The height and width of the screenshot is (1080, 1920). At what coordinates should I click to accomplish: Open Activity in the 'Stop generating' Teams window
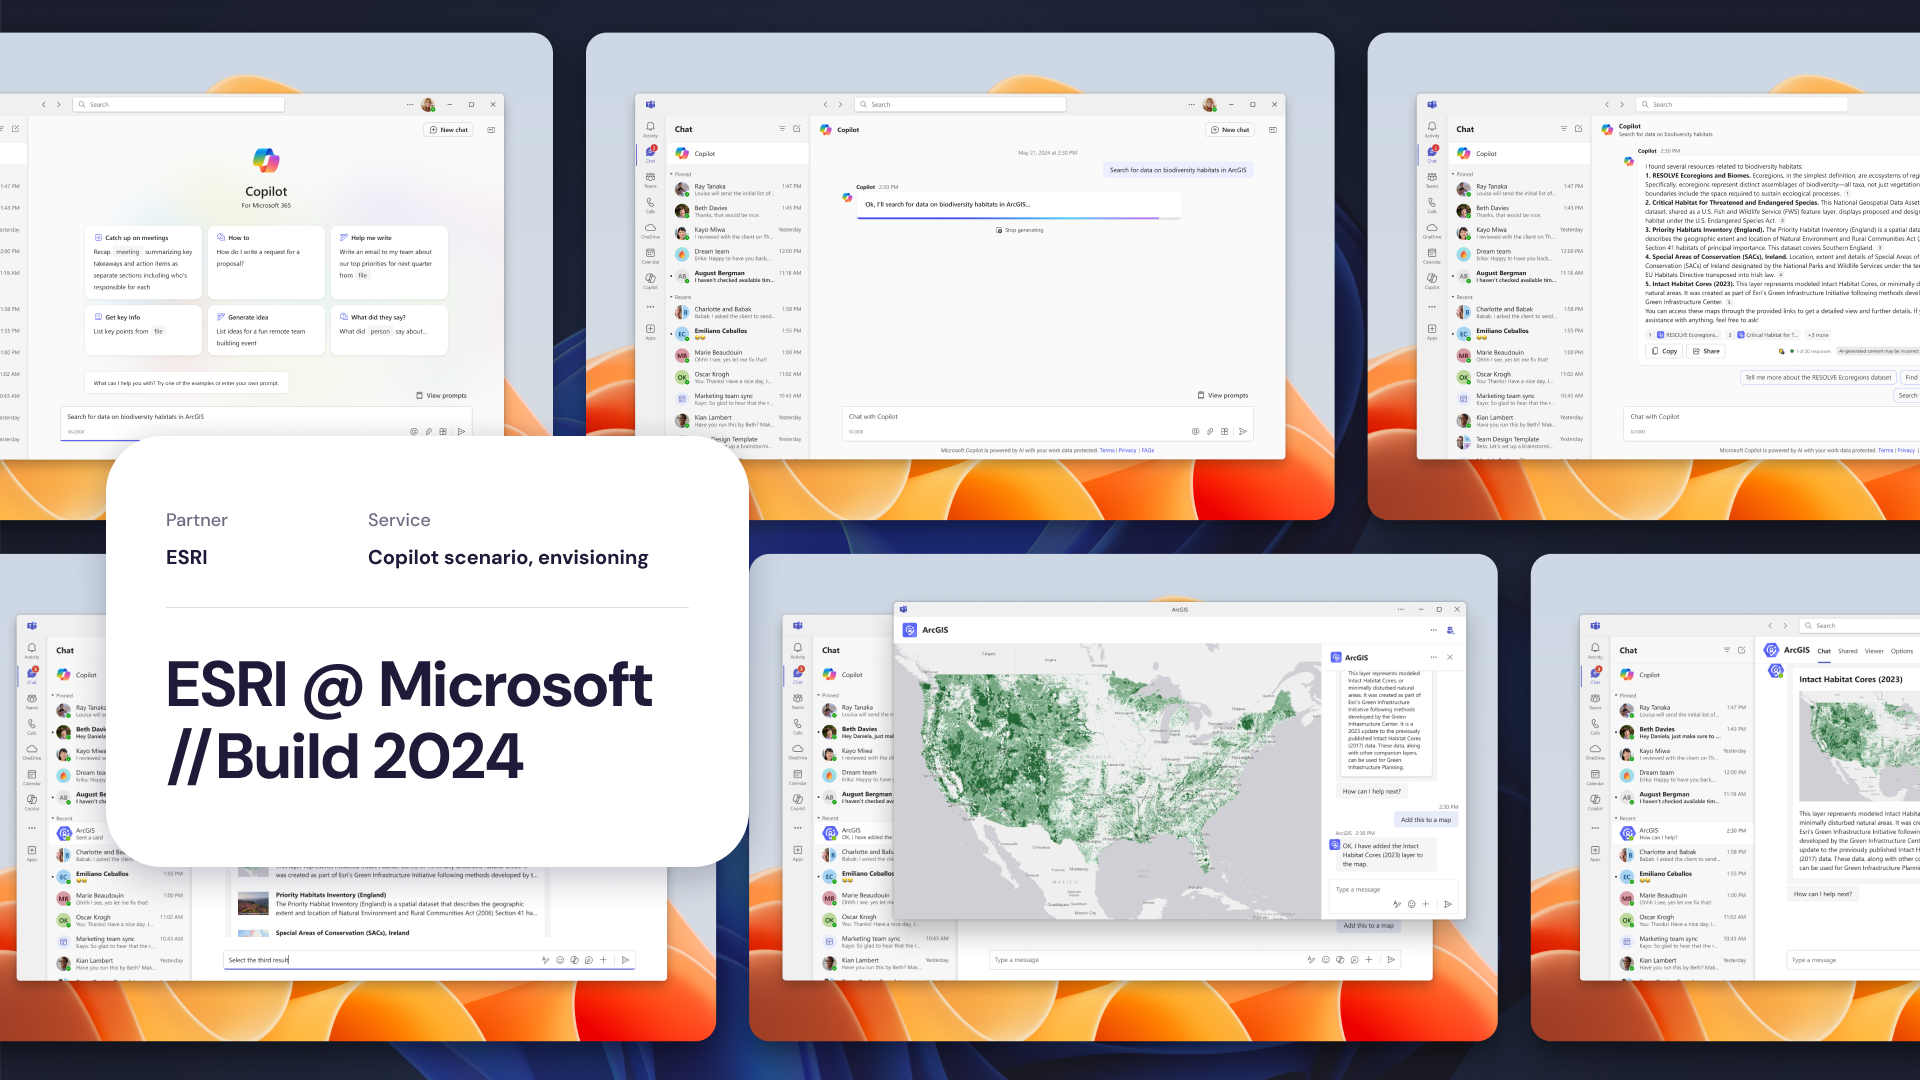coord(650,129)
